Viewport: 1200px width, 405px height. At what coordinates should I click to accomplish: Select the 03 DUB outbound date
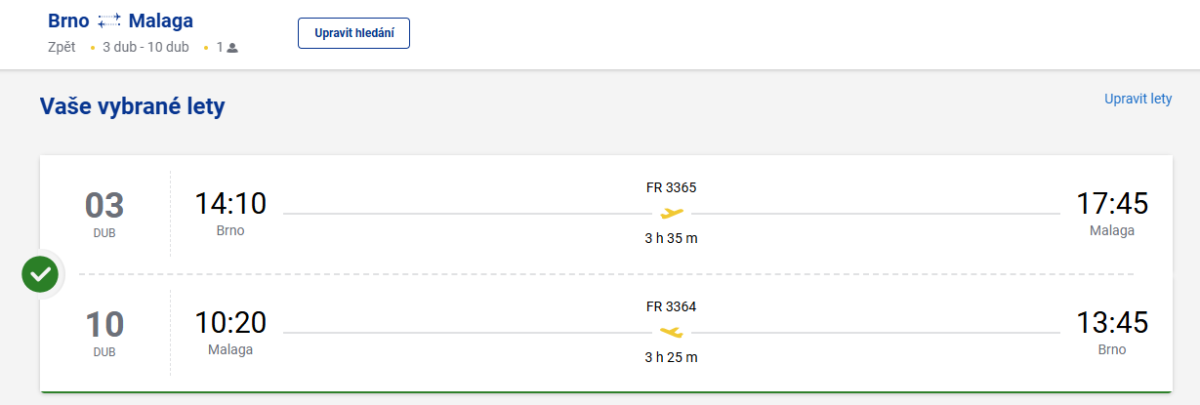[104, 212]
